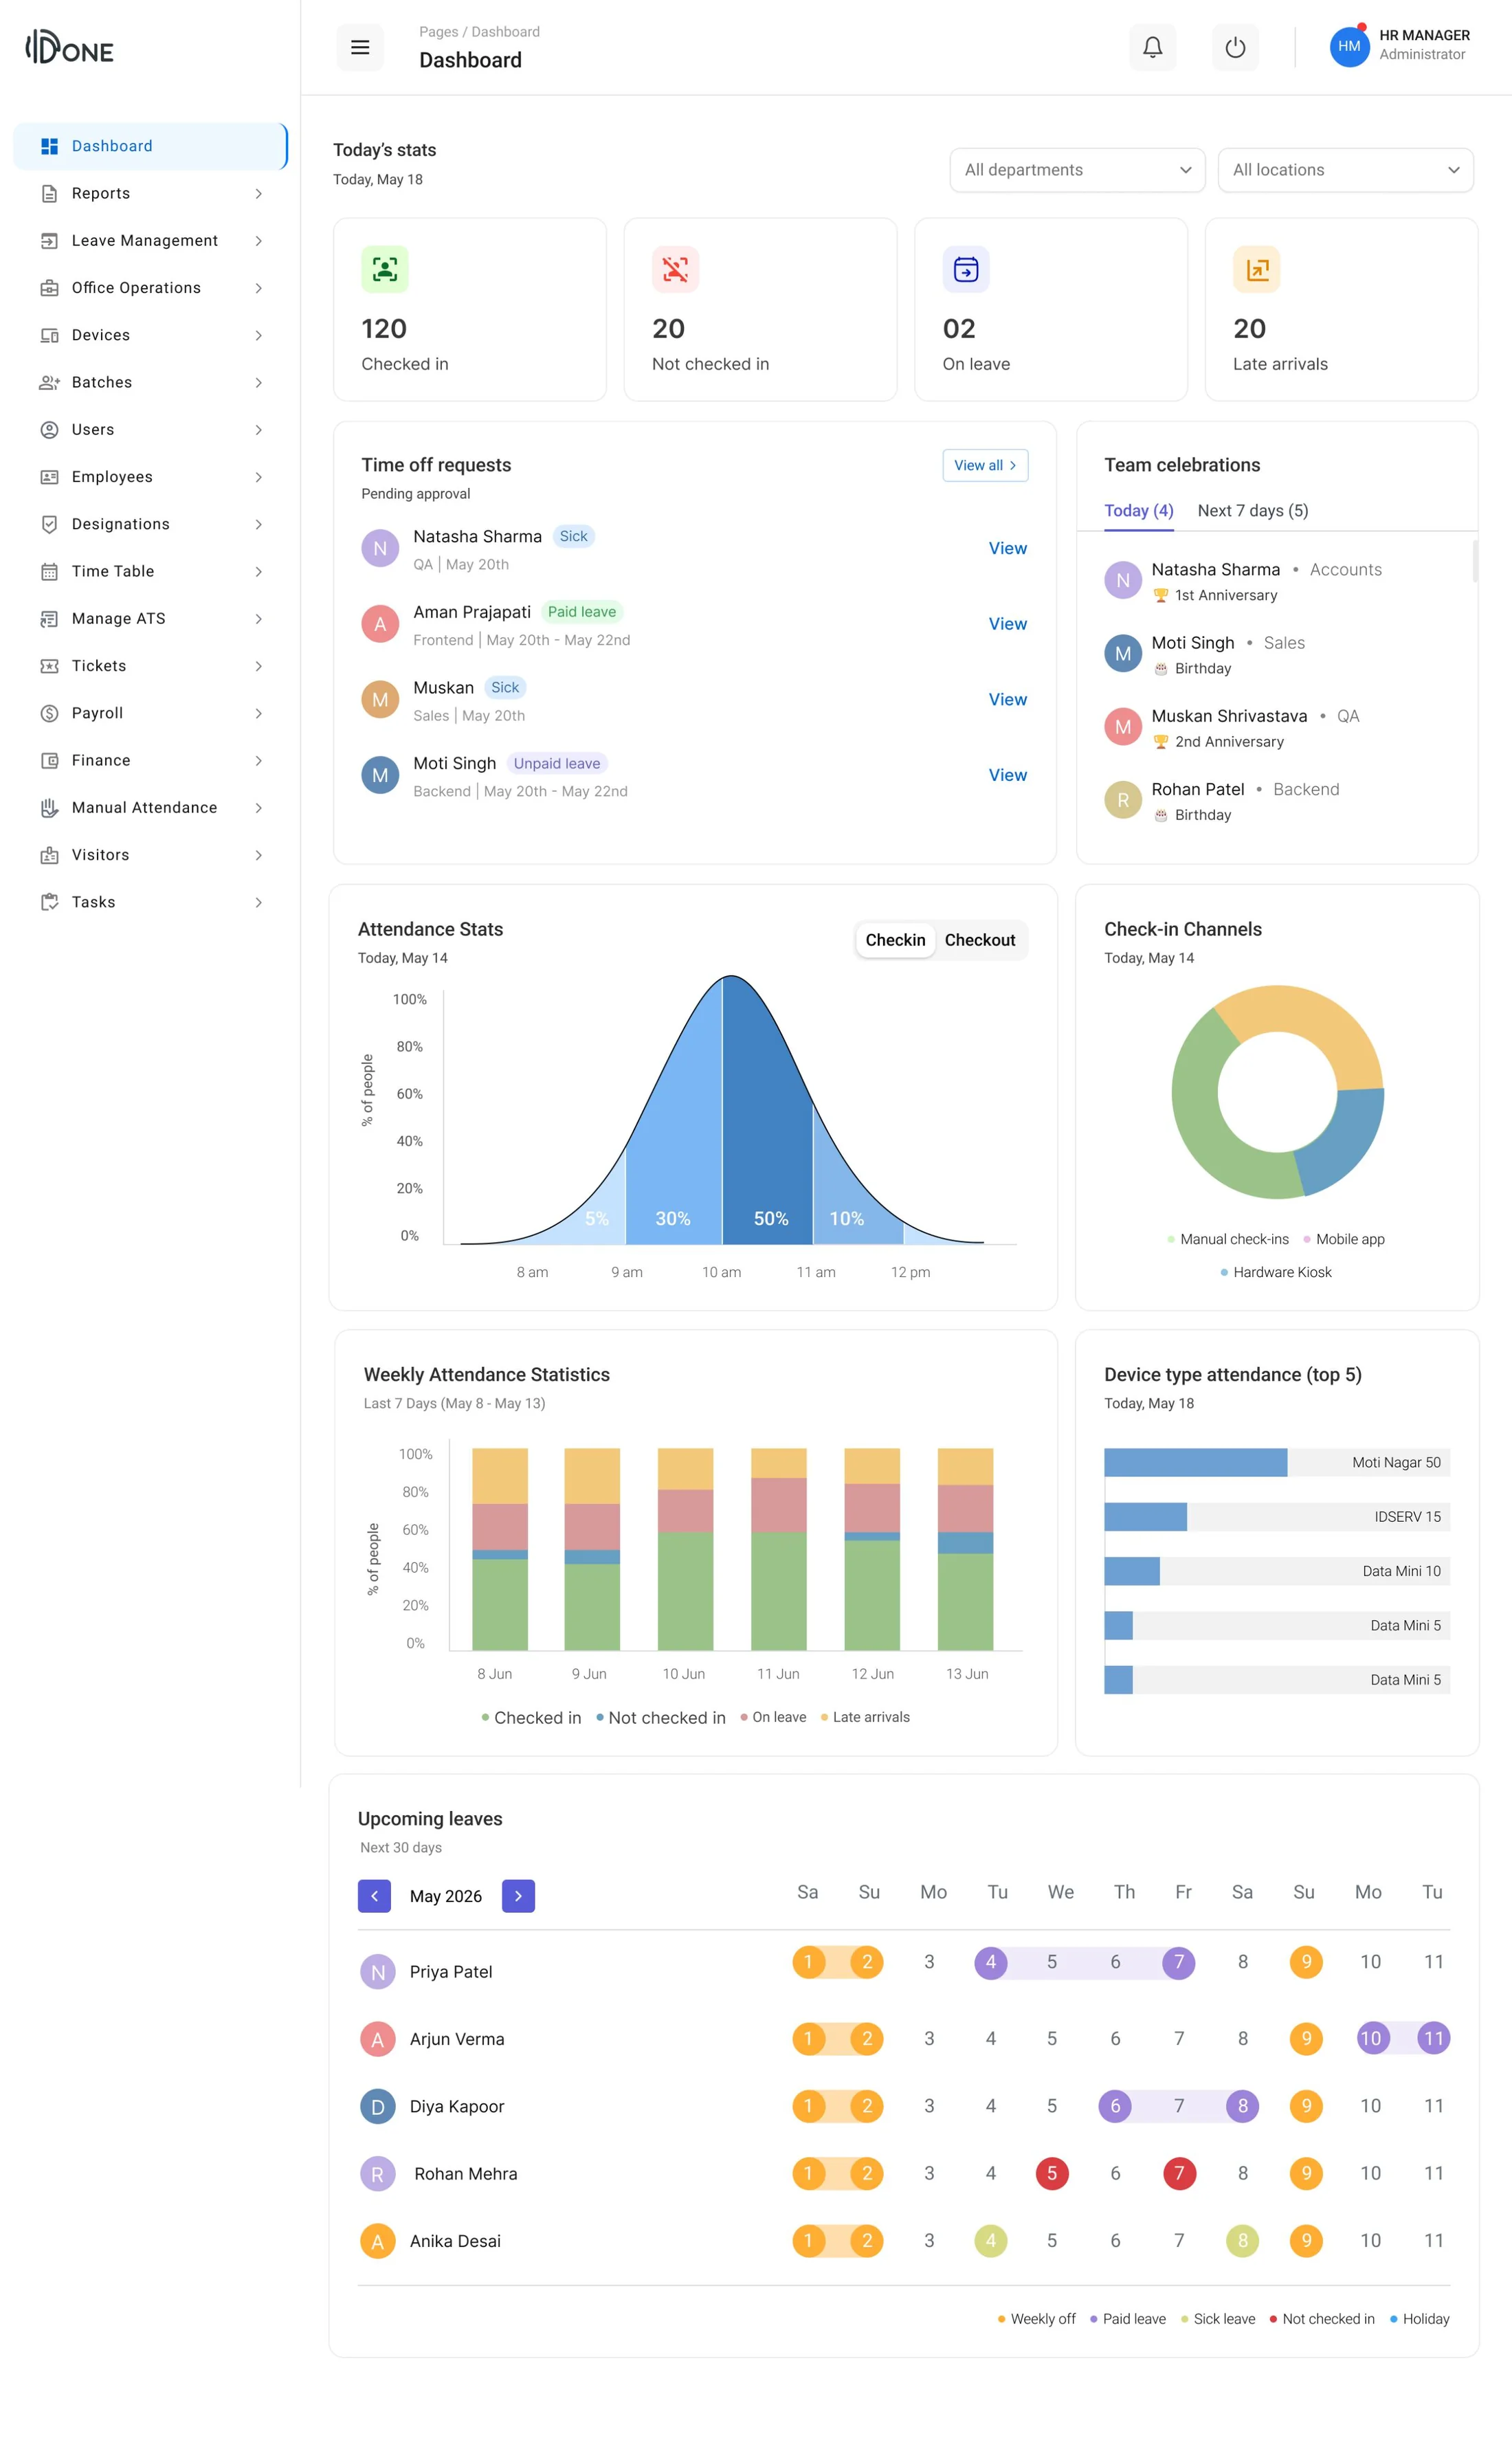
Task: Open Today (4) celebrations tab
Action: (x=1138, y=511)
